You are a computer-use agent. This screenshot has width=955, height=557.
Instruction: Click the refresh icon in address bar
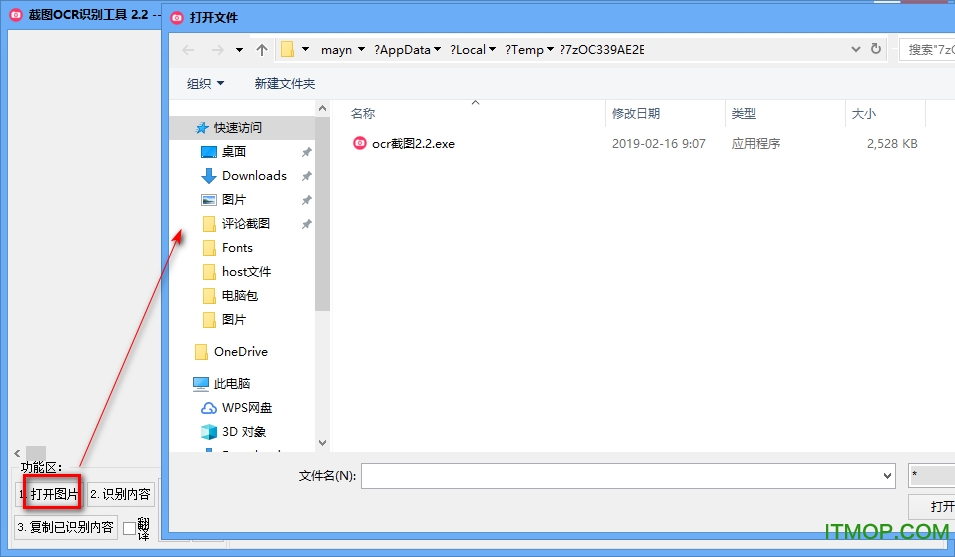pyautogui.click(x=876, y=49)
